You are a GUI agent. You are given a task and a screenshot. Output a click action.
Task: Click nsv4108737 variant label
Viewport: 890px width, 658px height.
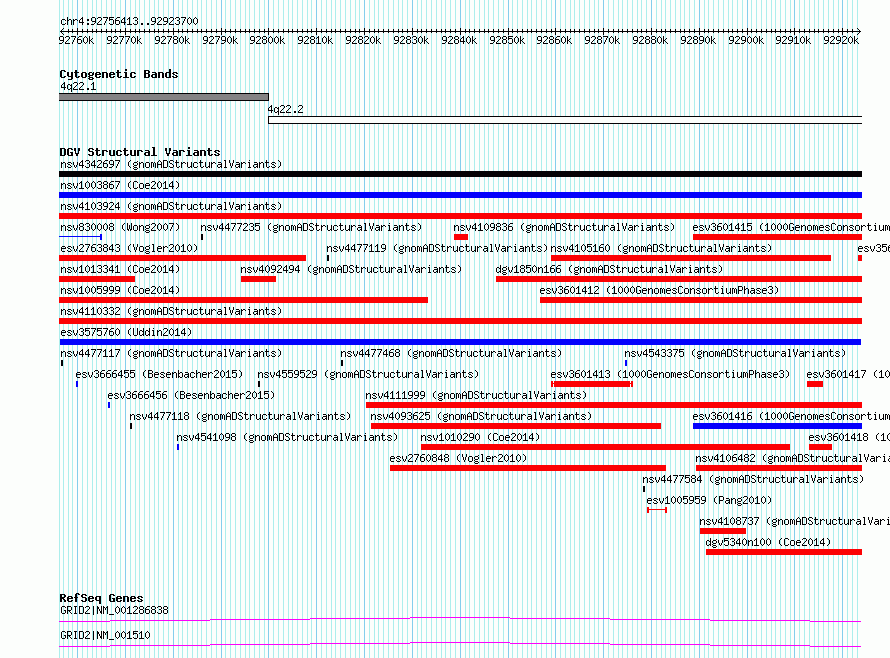coord(794,521)
